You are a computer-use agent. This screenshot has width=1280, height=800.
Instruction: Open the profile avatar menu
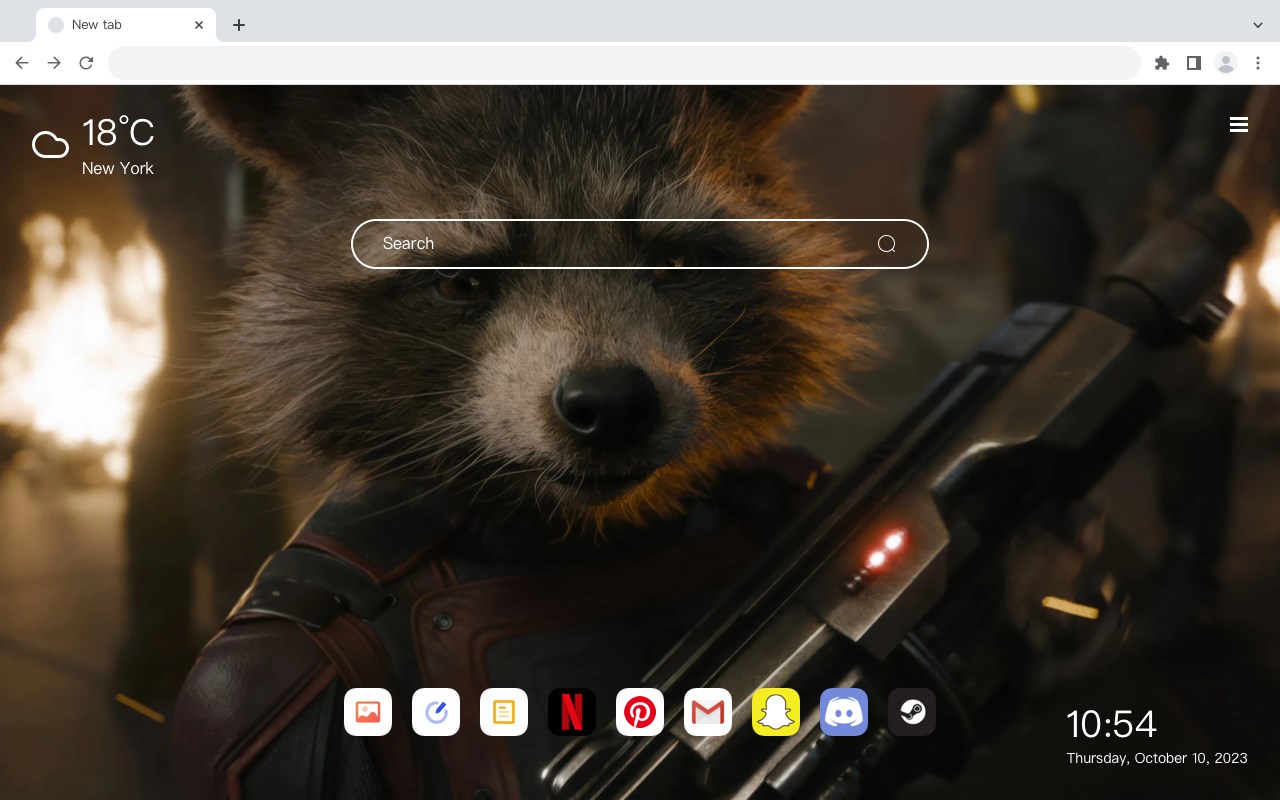(1226, 63)
